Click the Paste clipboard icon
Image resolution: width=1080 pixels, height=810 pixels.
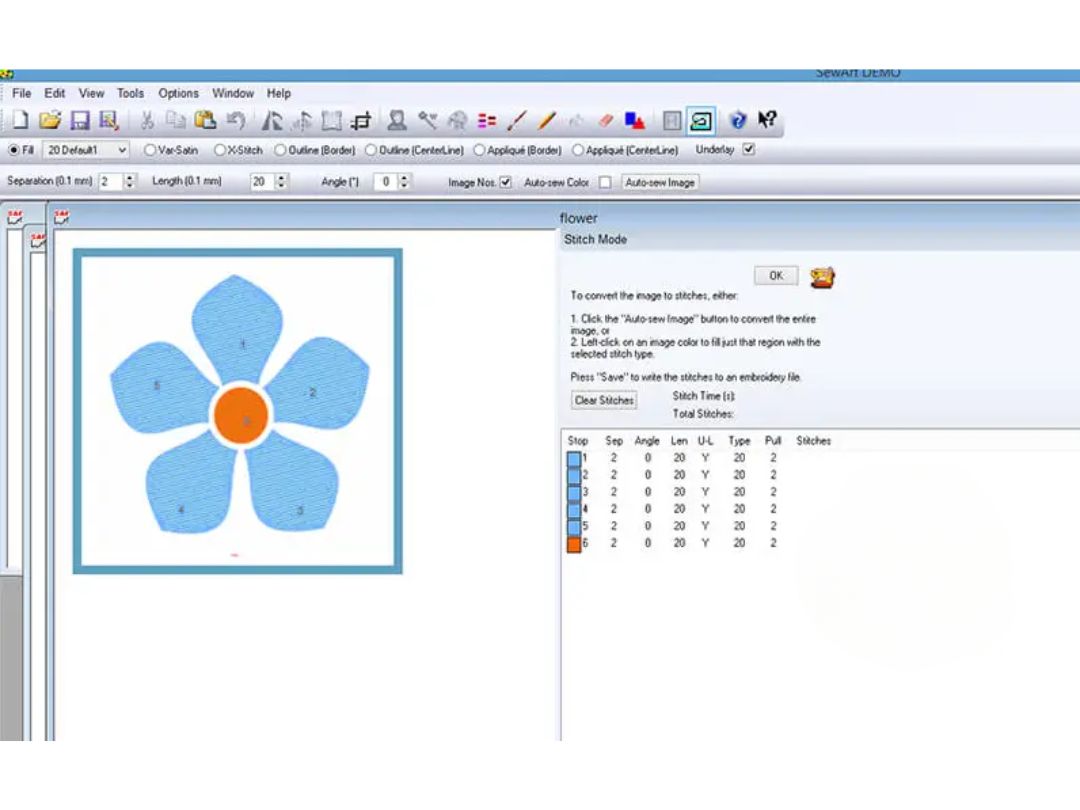tap(205, 121)
